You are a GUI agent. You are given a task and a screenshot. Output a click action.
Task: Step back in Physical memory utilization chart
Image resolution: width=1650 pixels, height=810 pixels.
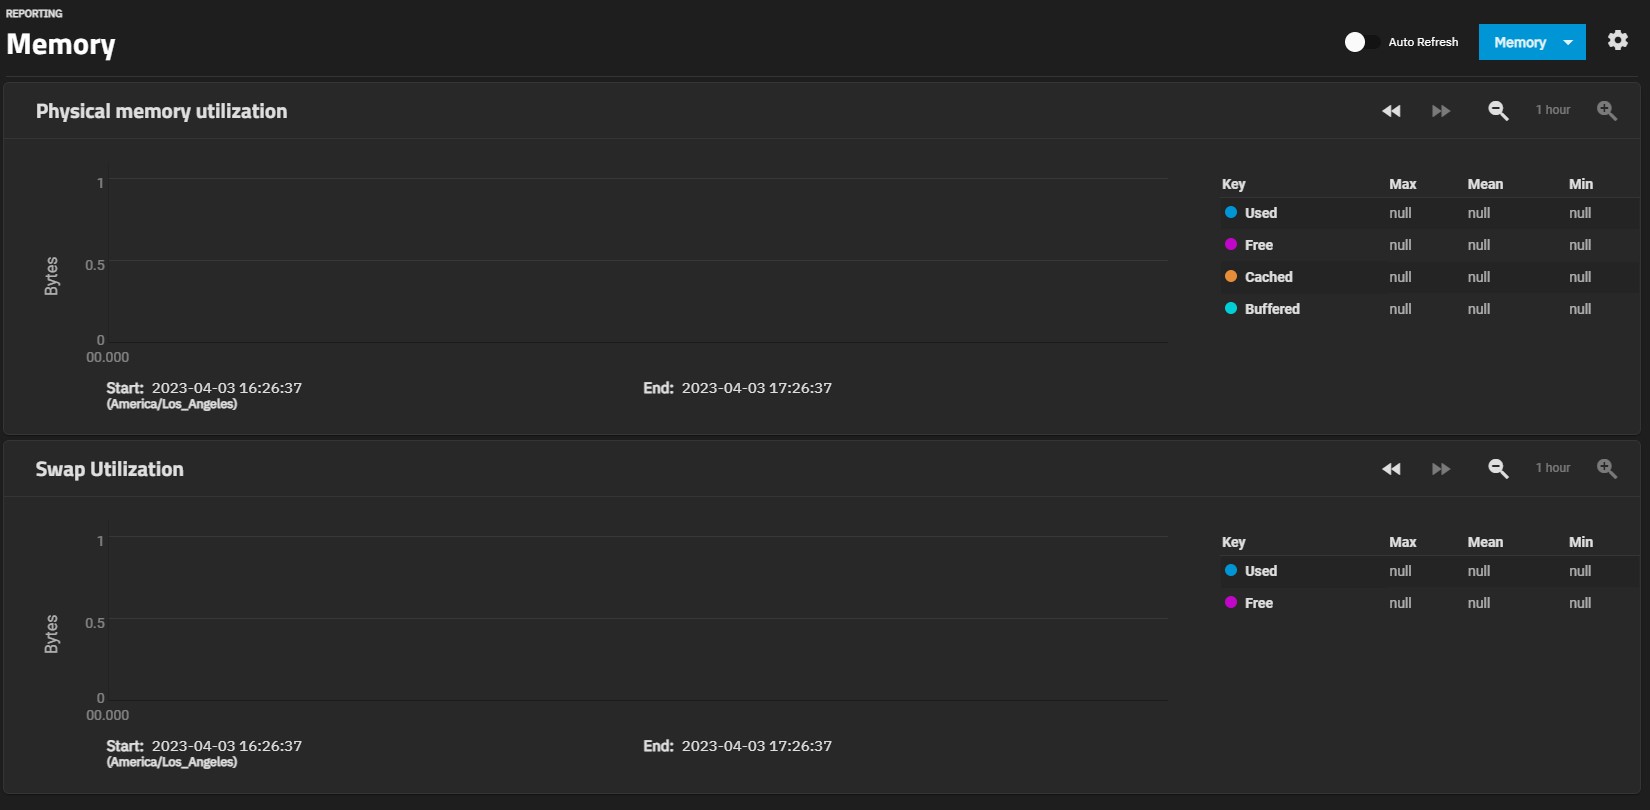(1391, 111)
